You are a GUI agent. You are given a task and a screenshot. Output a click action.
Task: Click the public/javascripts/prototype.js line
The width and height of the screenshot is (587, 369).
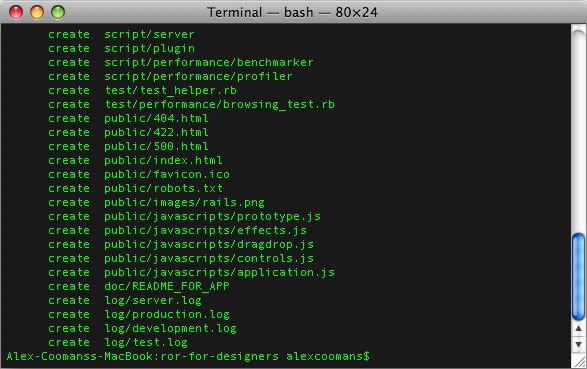pyautogui.click(x=184, y=217)
